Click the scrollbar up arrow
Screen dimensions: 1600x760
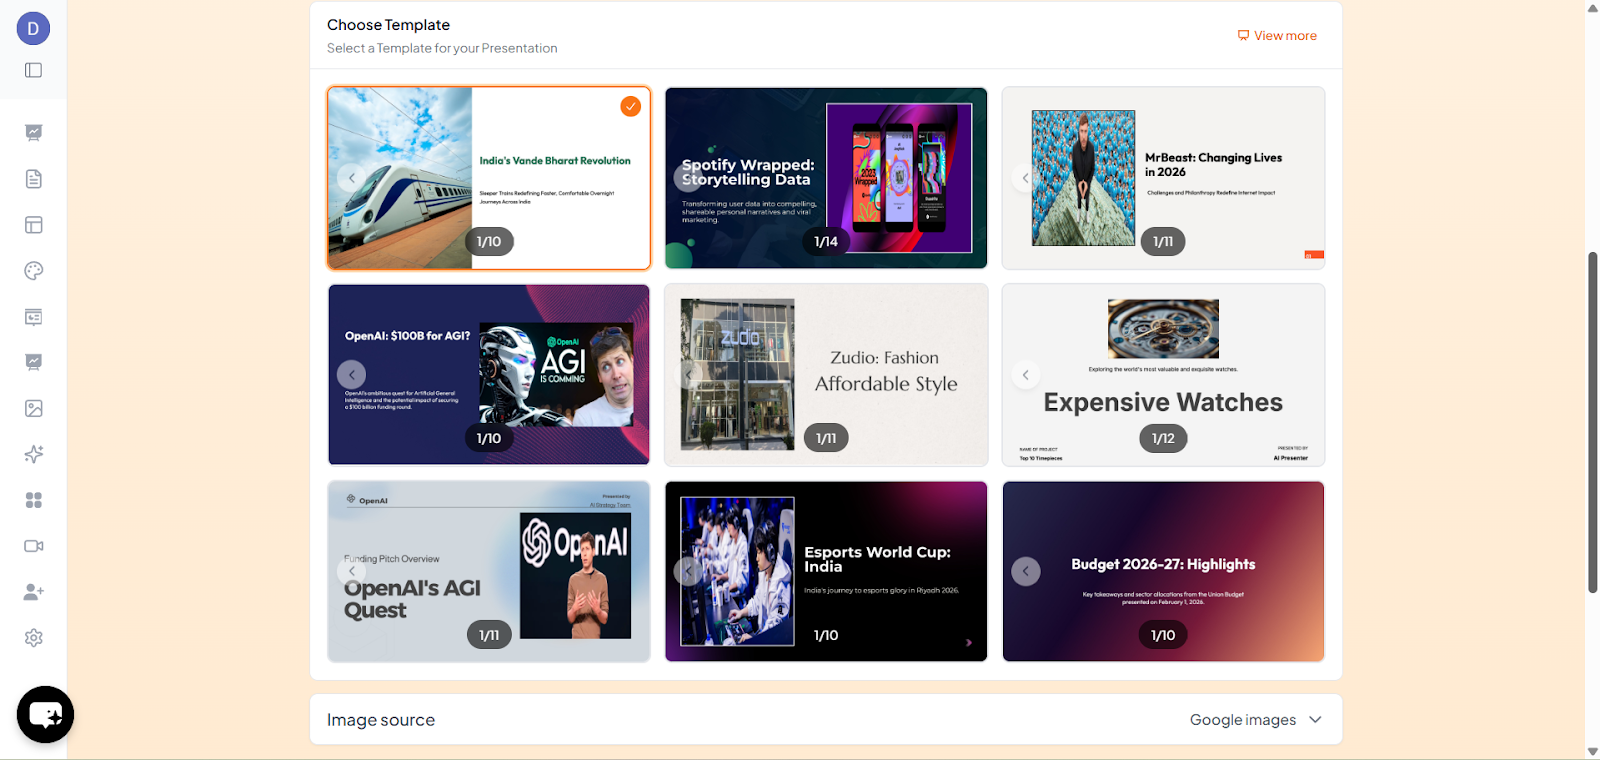pos(1593,8)
